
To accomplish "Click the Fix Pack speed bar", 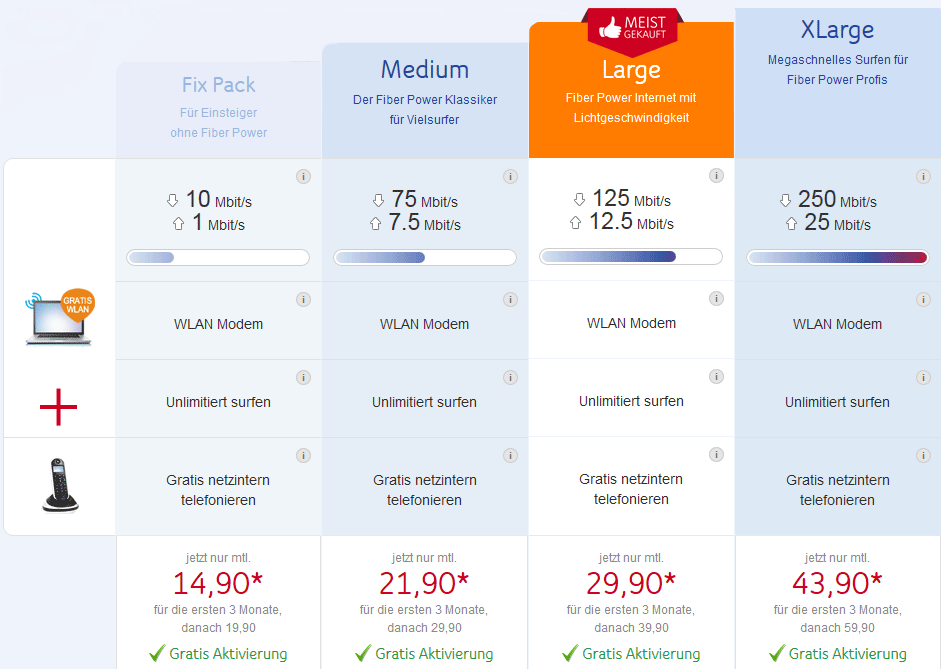I will 218,258.
